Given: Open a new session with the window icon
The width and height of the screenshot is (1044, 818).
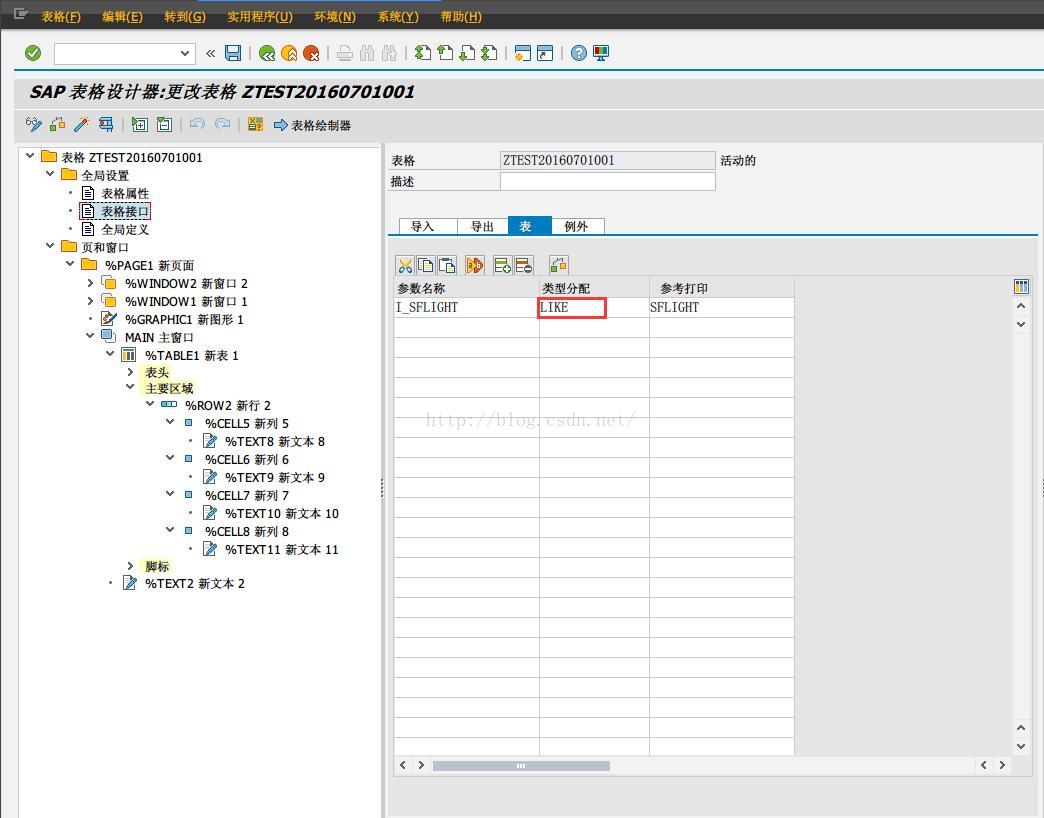Looking at the screenshot, I should point(523,53).
